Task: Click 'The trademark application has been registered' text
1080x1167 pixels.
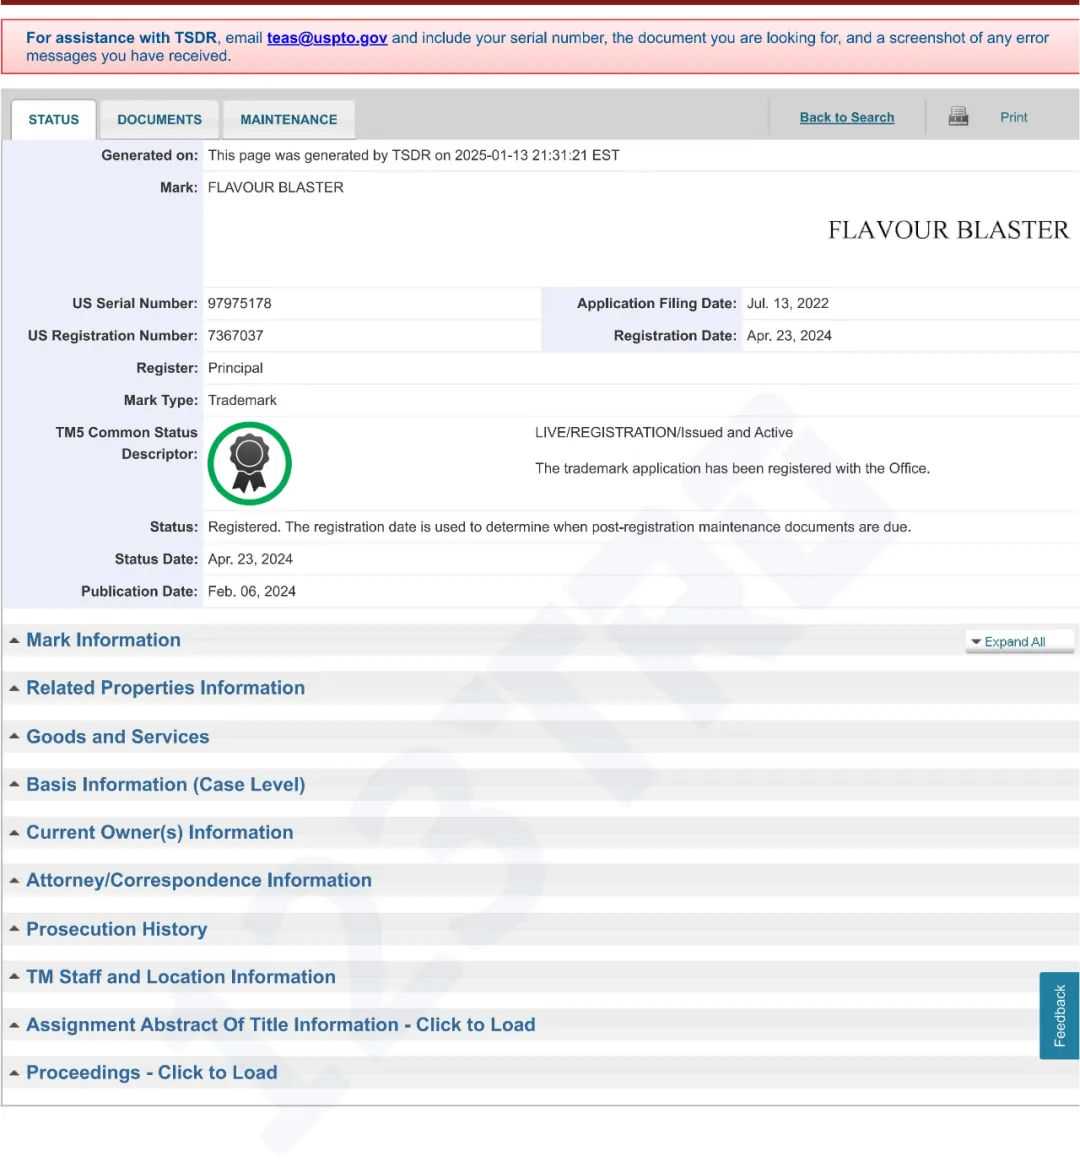Action: pos(732,468)
